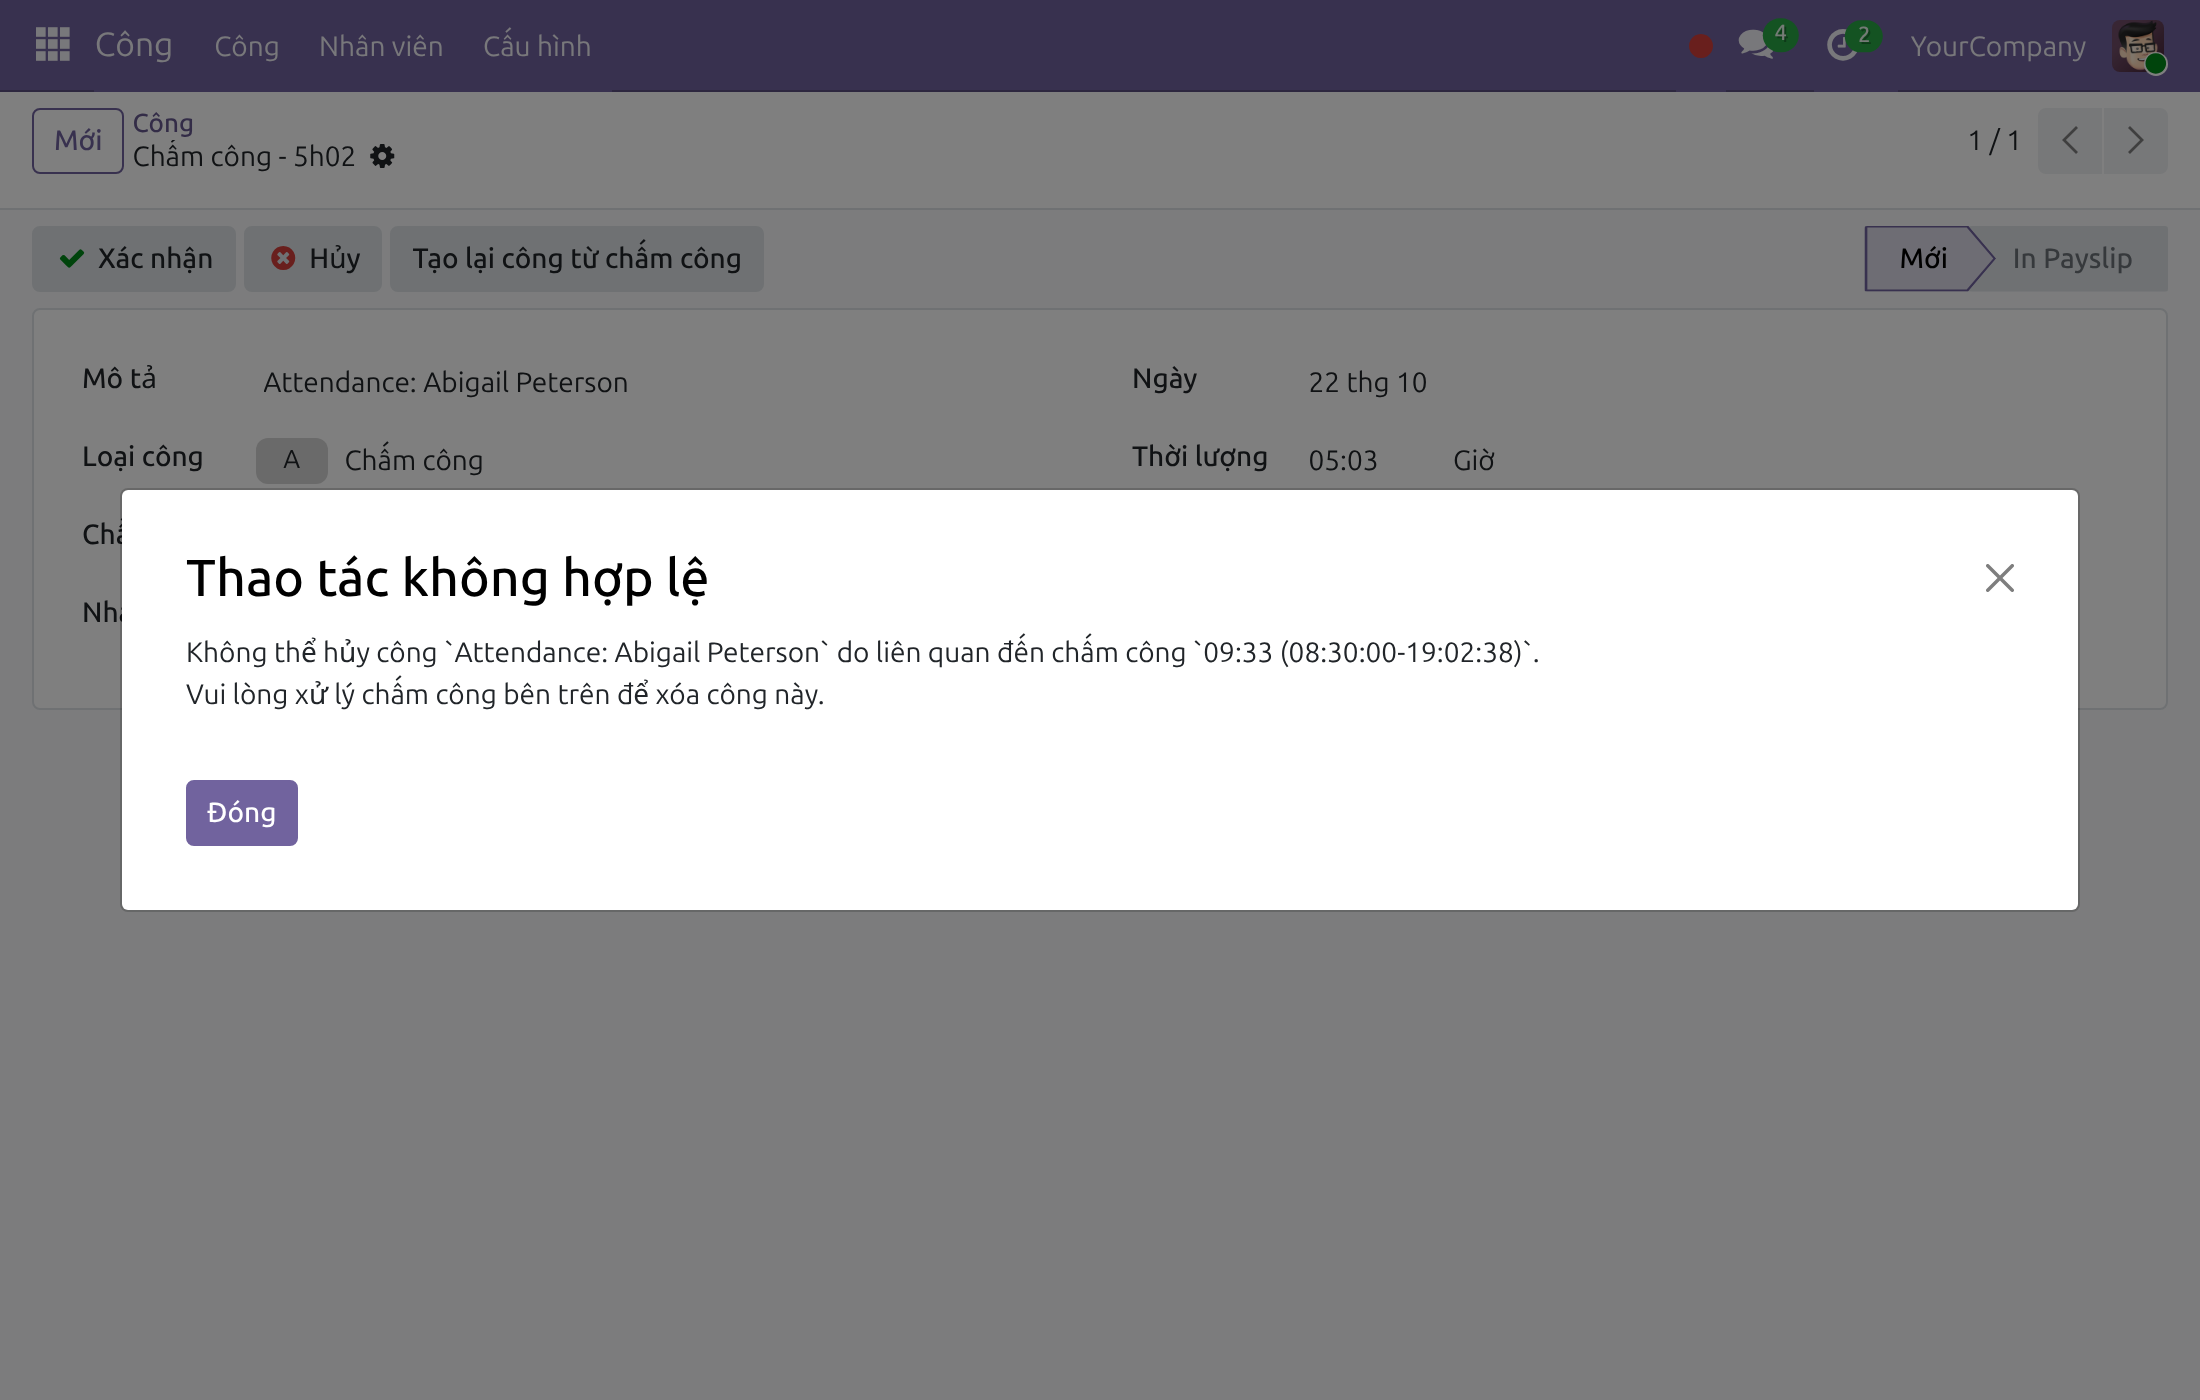Viewport: 2200px width, 1400px height.
Task: Click the red recording indicator dot
Action: (x=1701, y=46)
